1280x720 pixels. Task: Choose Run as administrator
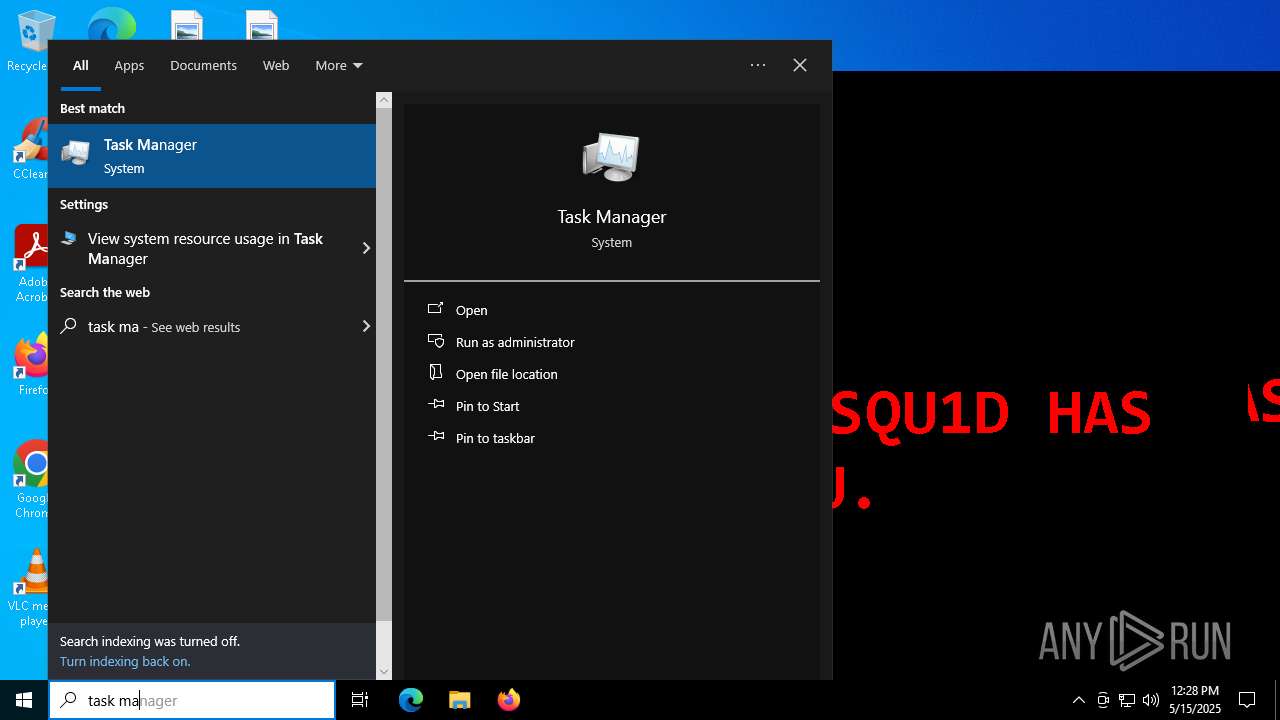coord(515,342)
